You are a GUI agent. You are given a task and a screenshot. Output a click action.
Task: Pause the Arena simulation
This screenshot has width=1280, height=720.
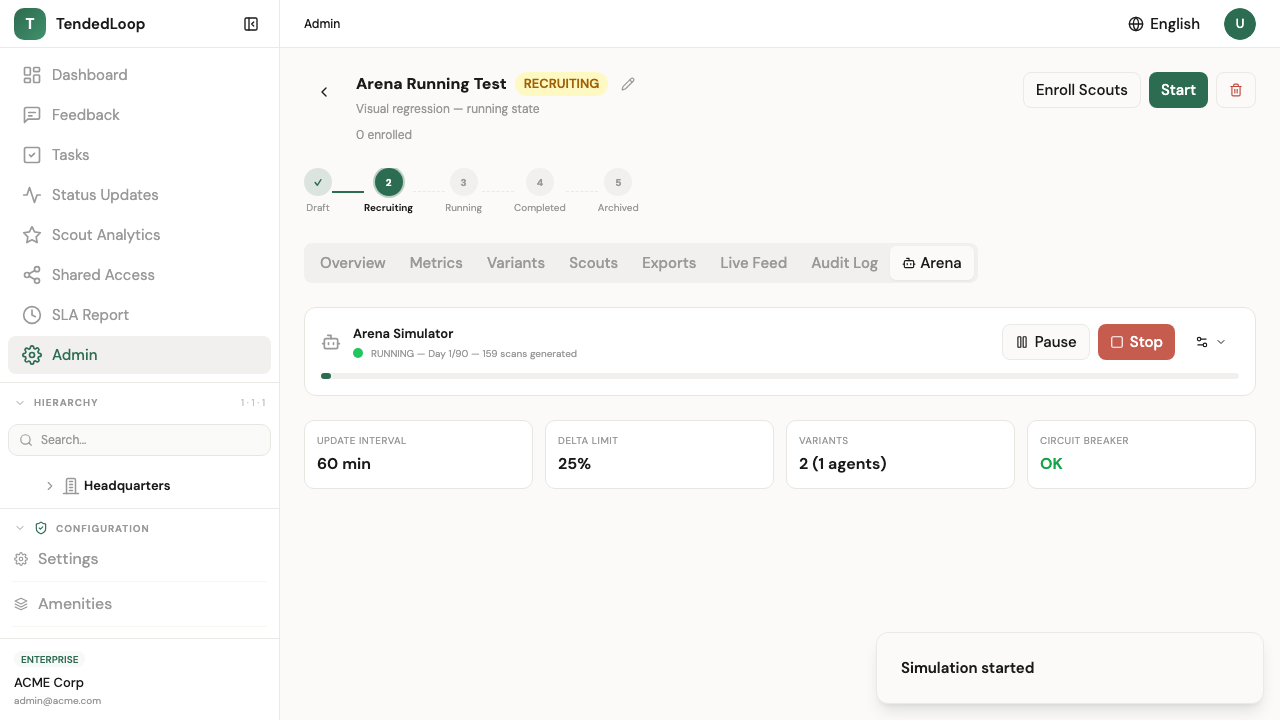1045,342
